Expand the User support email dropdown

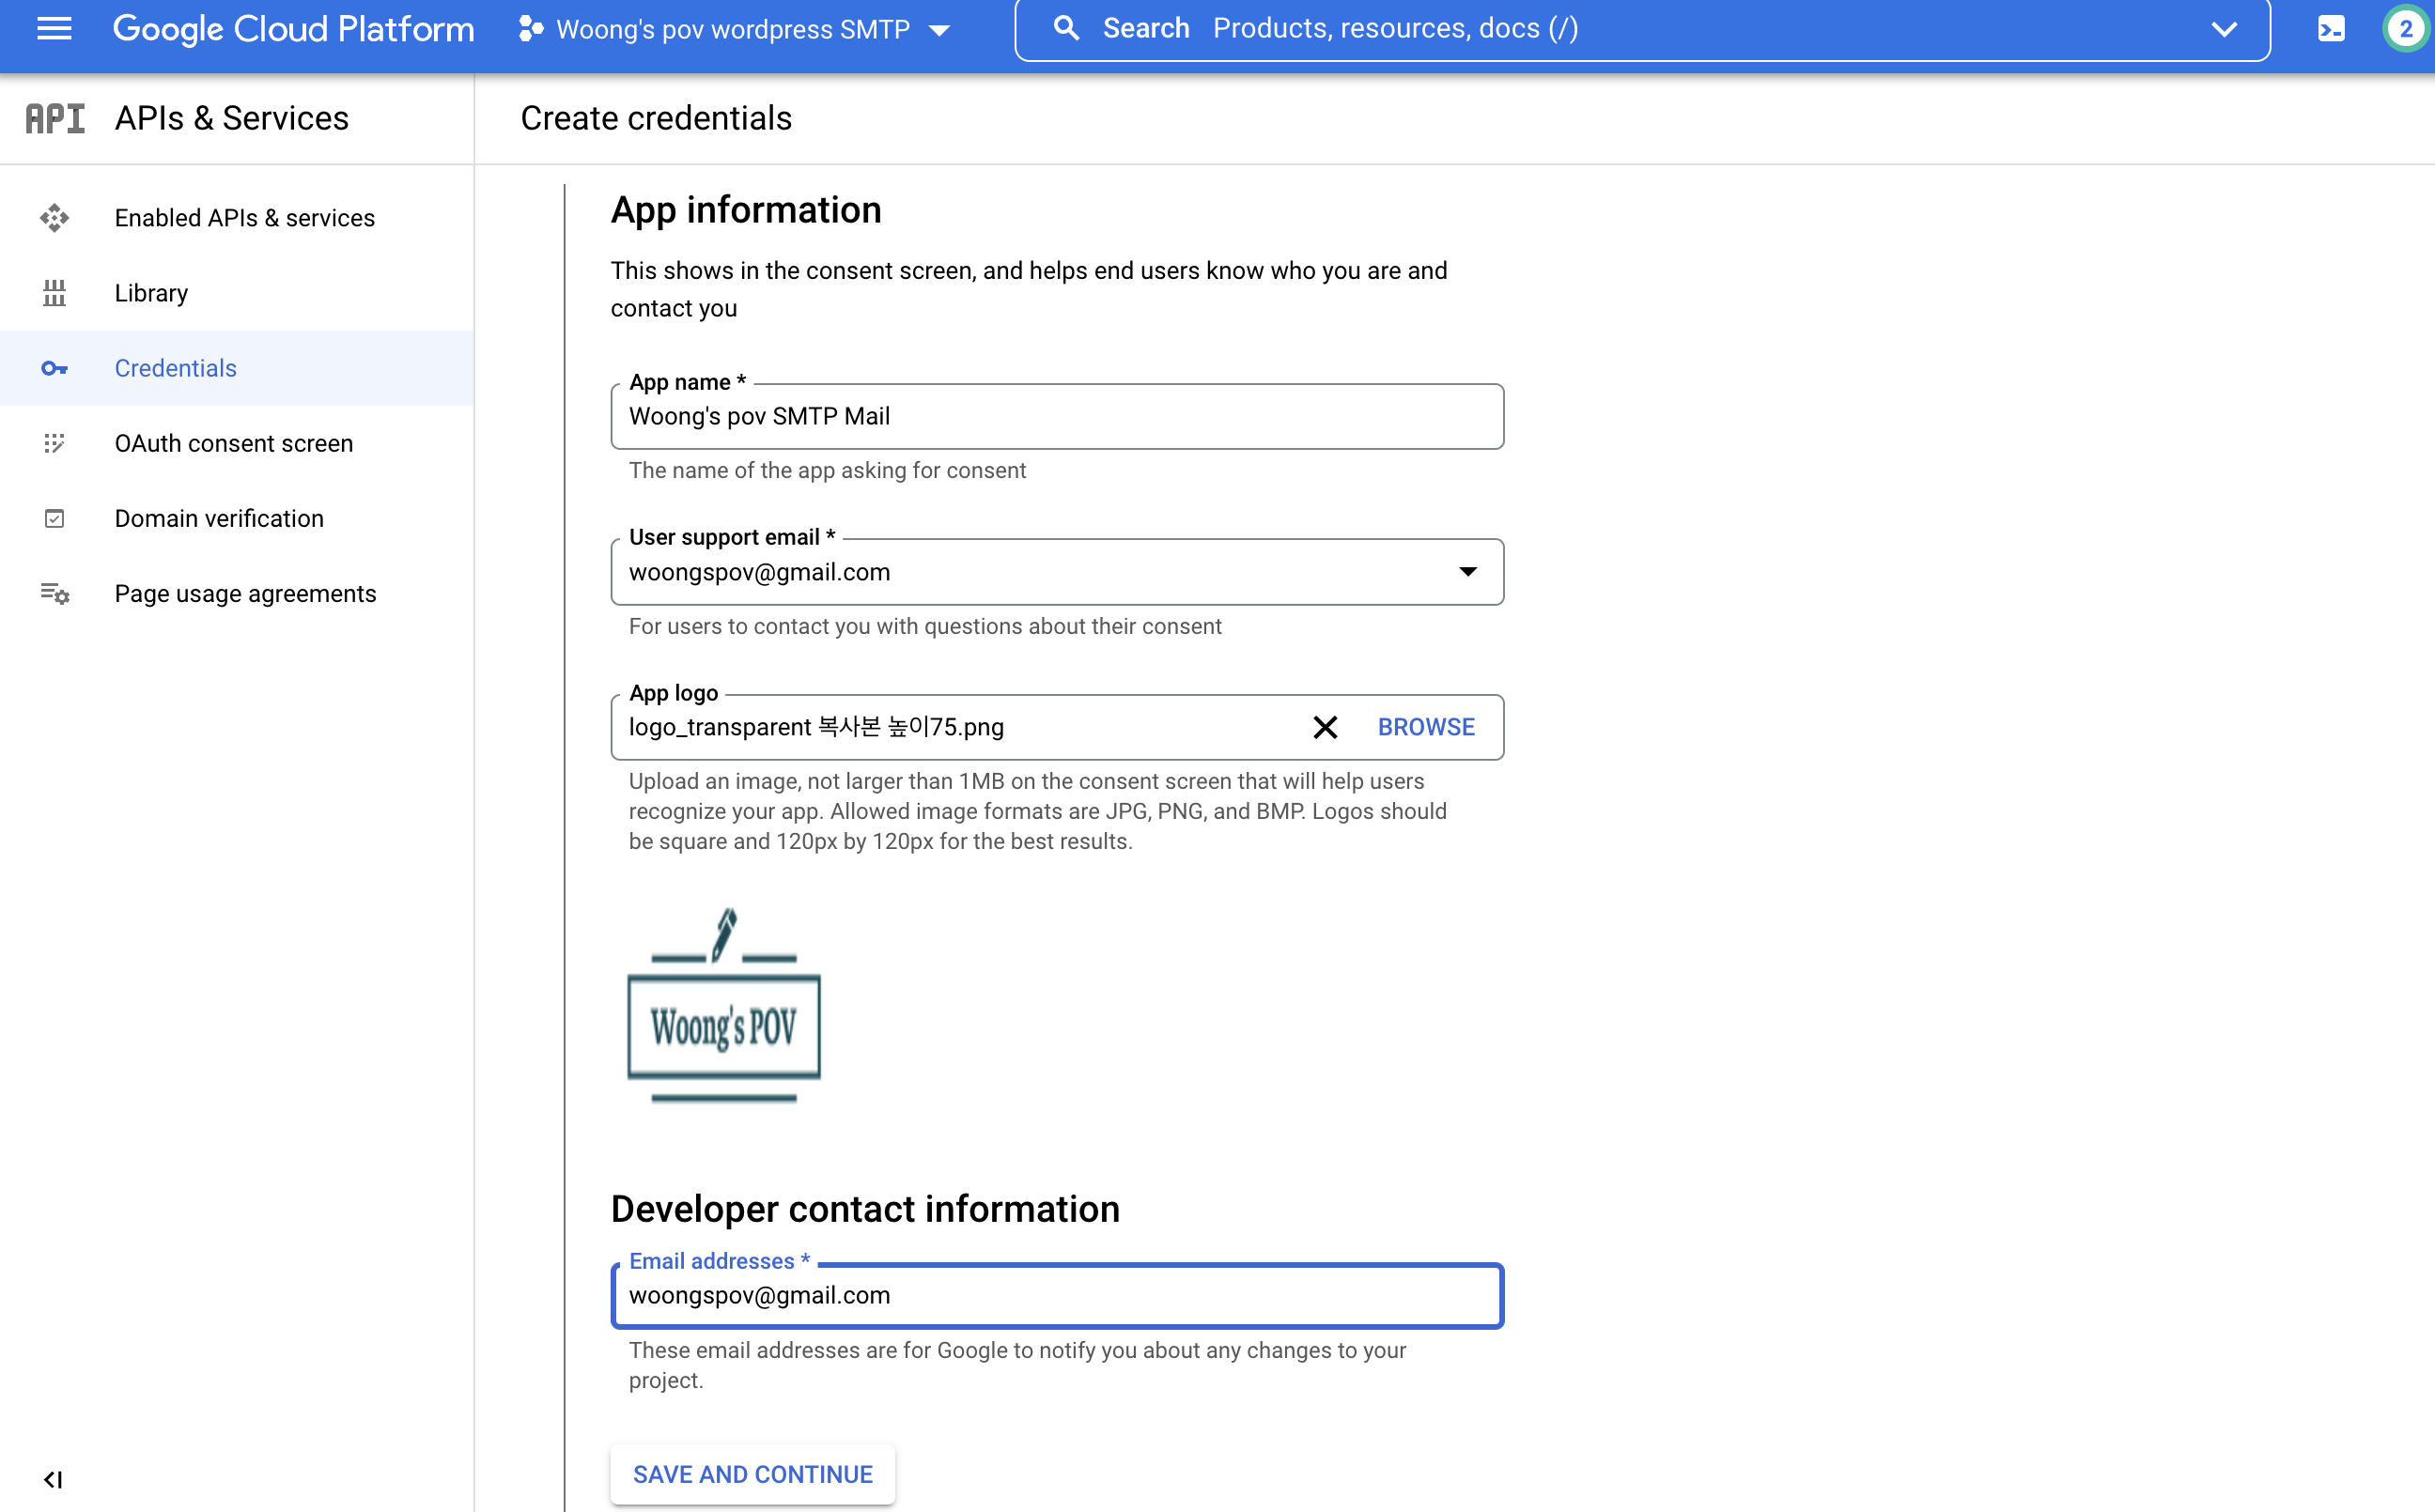point(1467,572)
